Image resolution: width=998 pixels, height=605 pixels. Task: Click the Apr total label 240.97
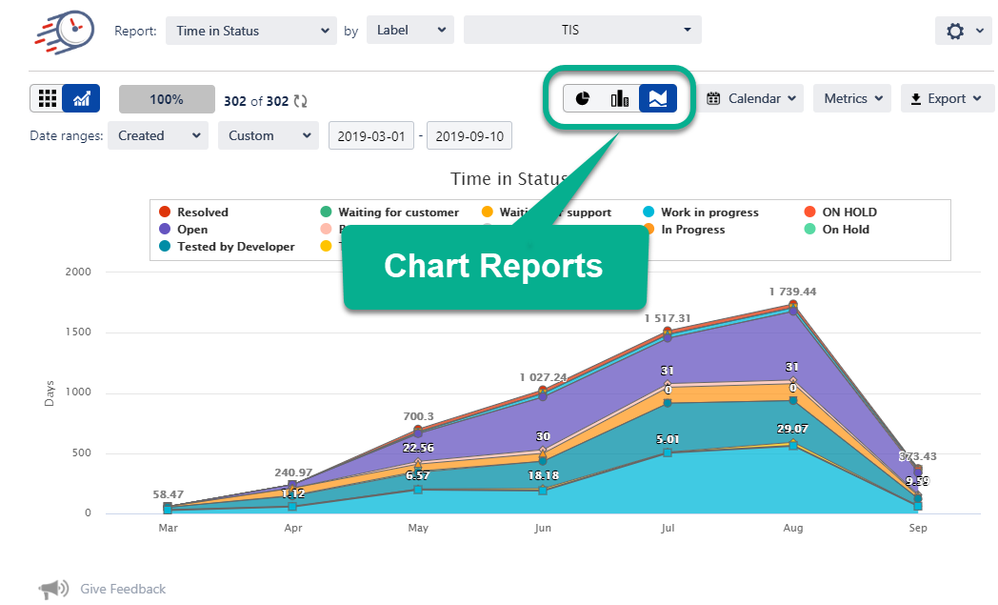[293, 472]
